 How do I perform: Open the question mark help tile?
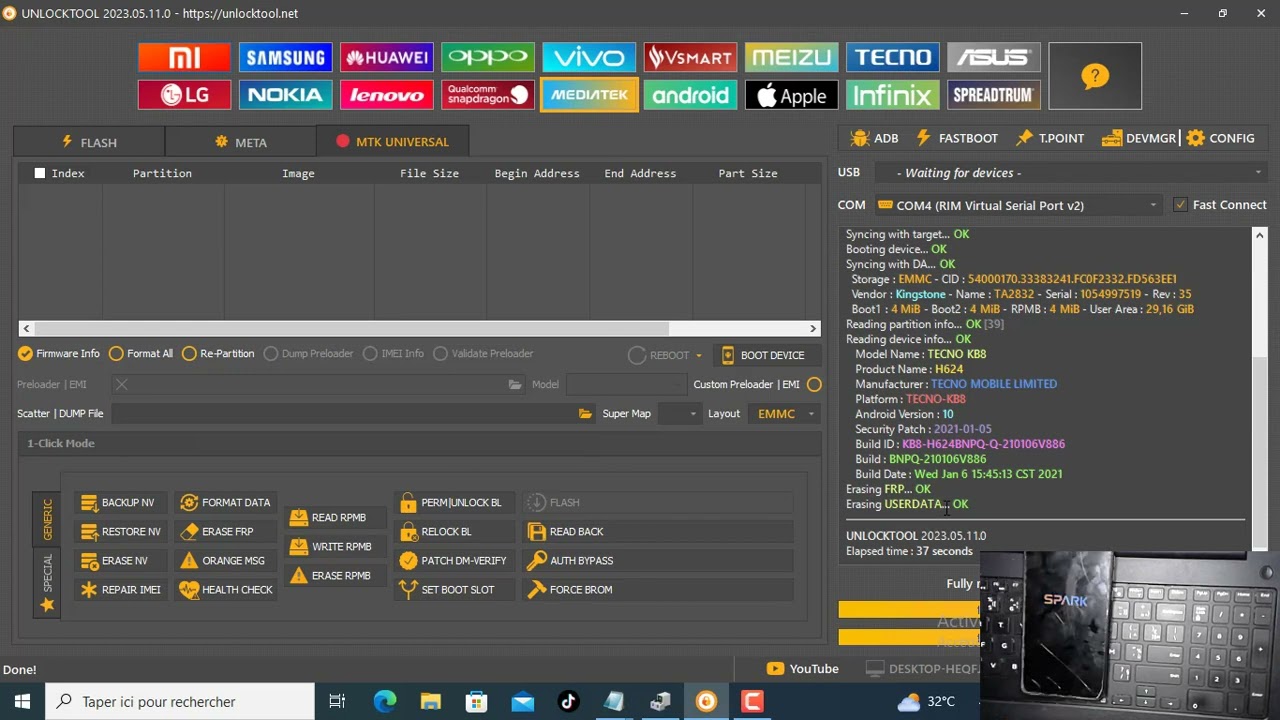tap(1095, 76)
